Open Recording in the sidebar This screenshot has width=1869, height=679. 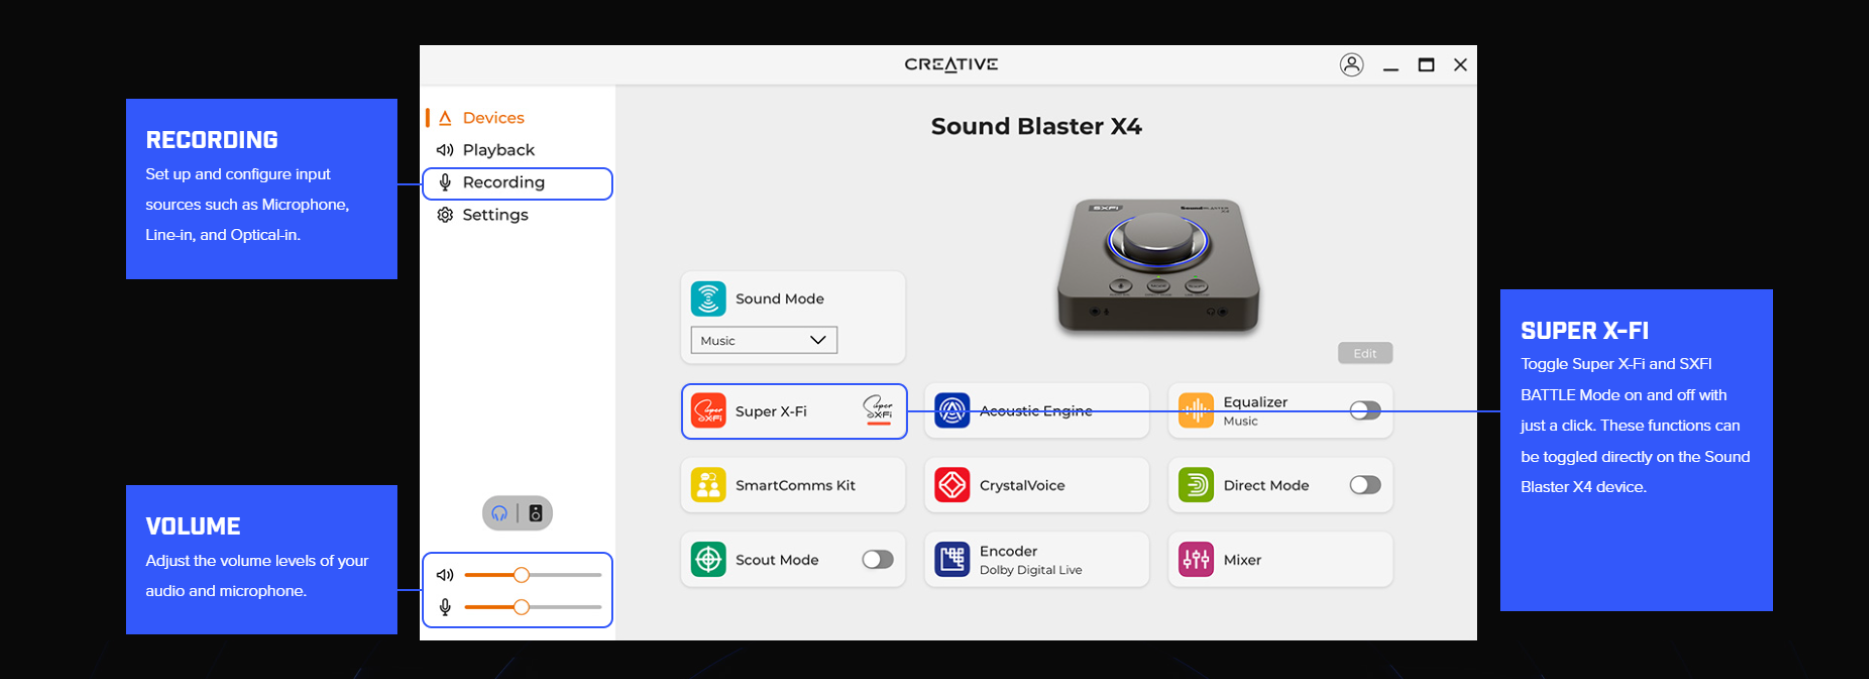pyautogui.click(x=503, y=183)
